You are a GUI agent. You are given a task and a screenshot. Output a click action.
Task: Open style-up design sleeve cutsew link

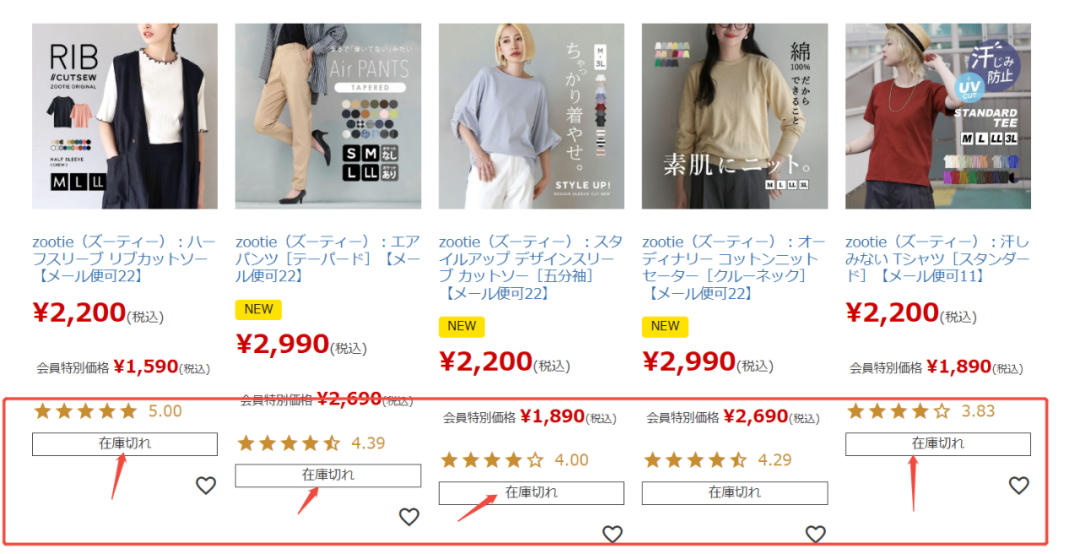click(531, 268)
